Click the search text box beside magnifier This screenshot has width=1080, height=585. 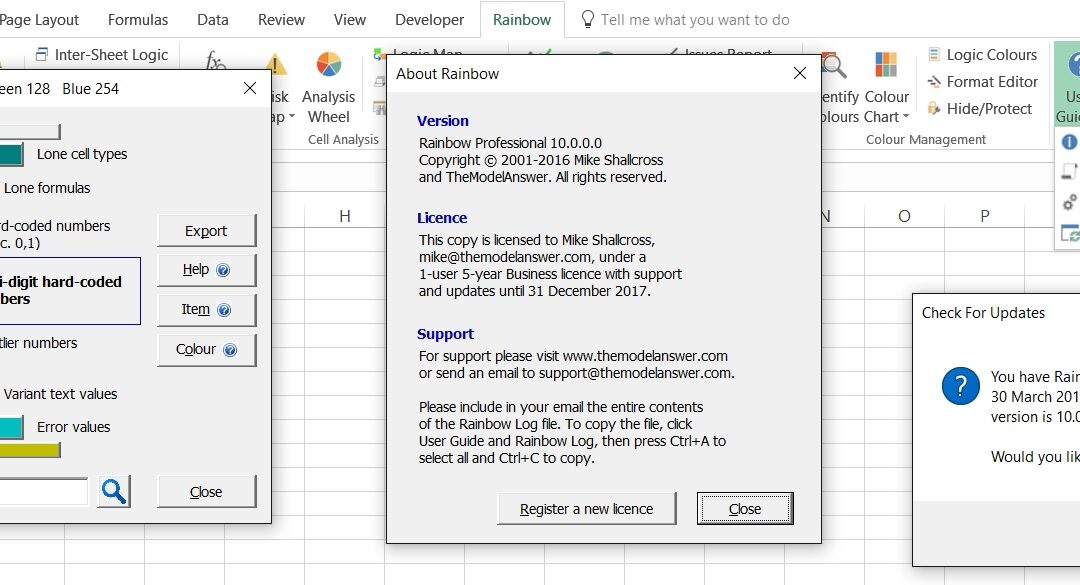click(43, 491)
